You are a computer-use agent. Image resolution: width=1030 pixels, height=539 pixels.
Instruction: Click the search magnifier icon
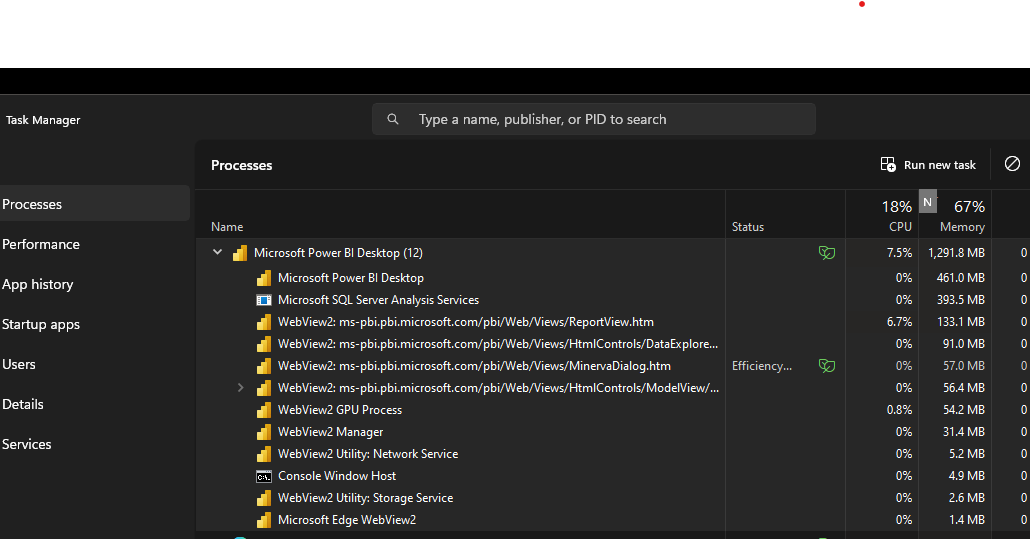click(393, 119)
